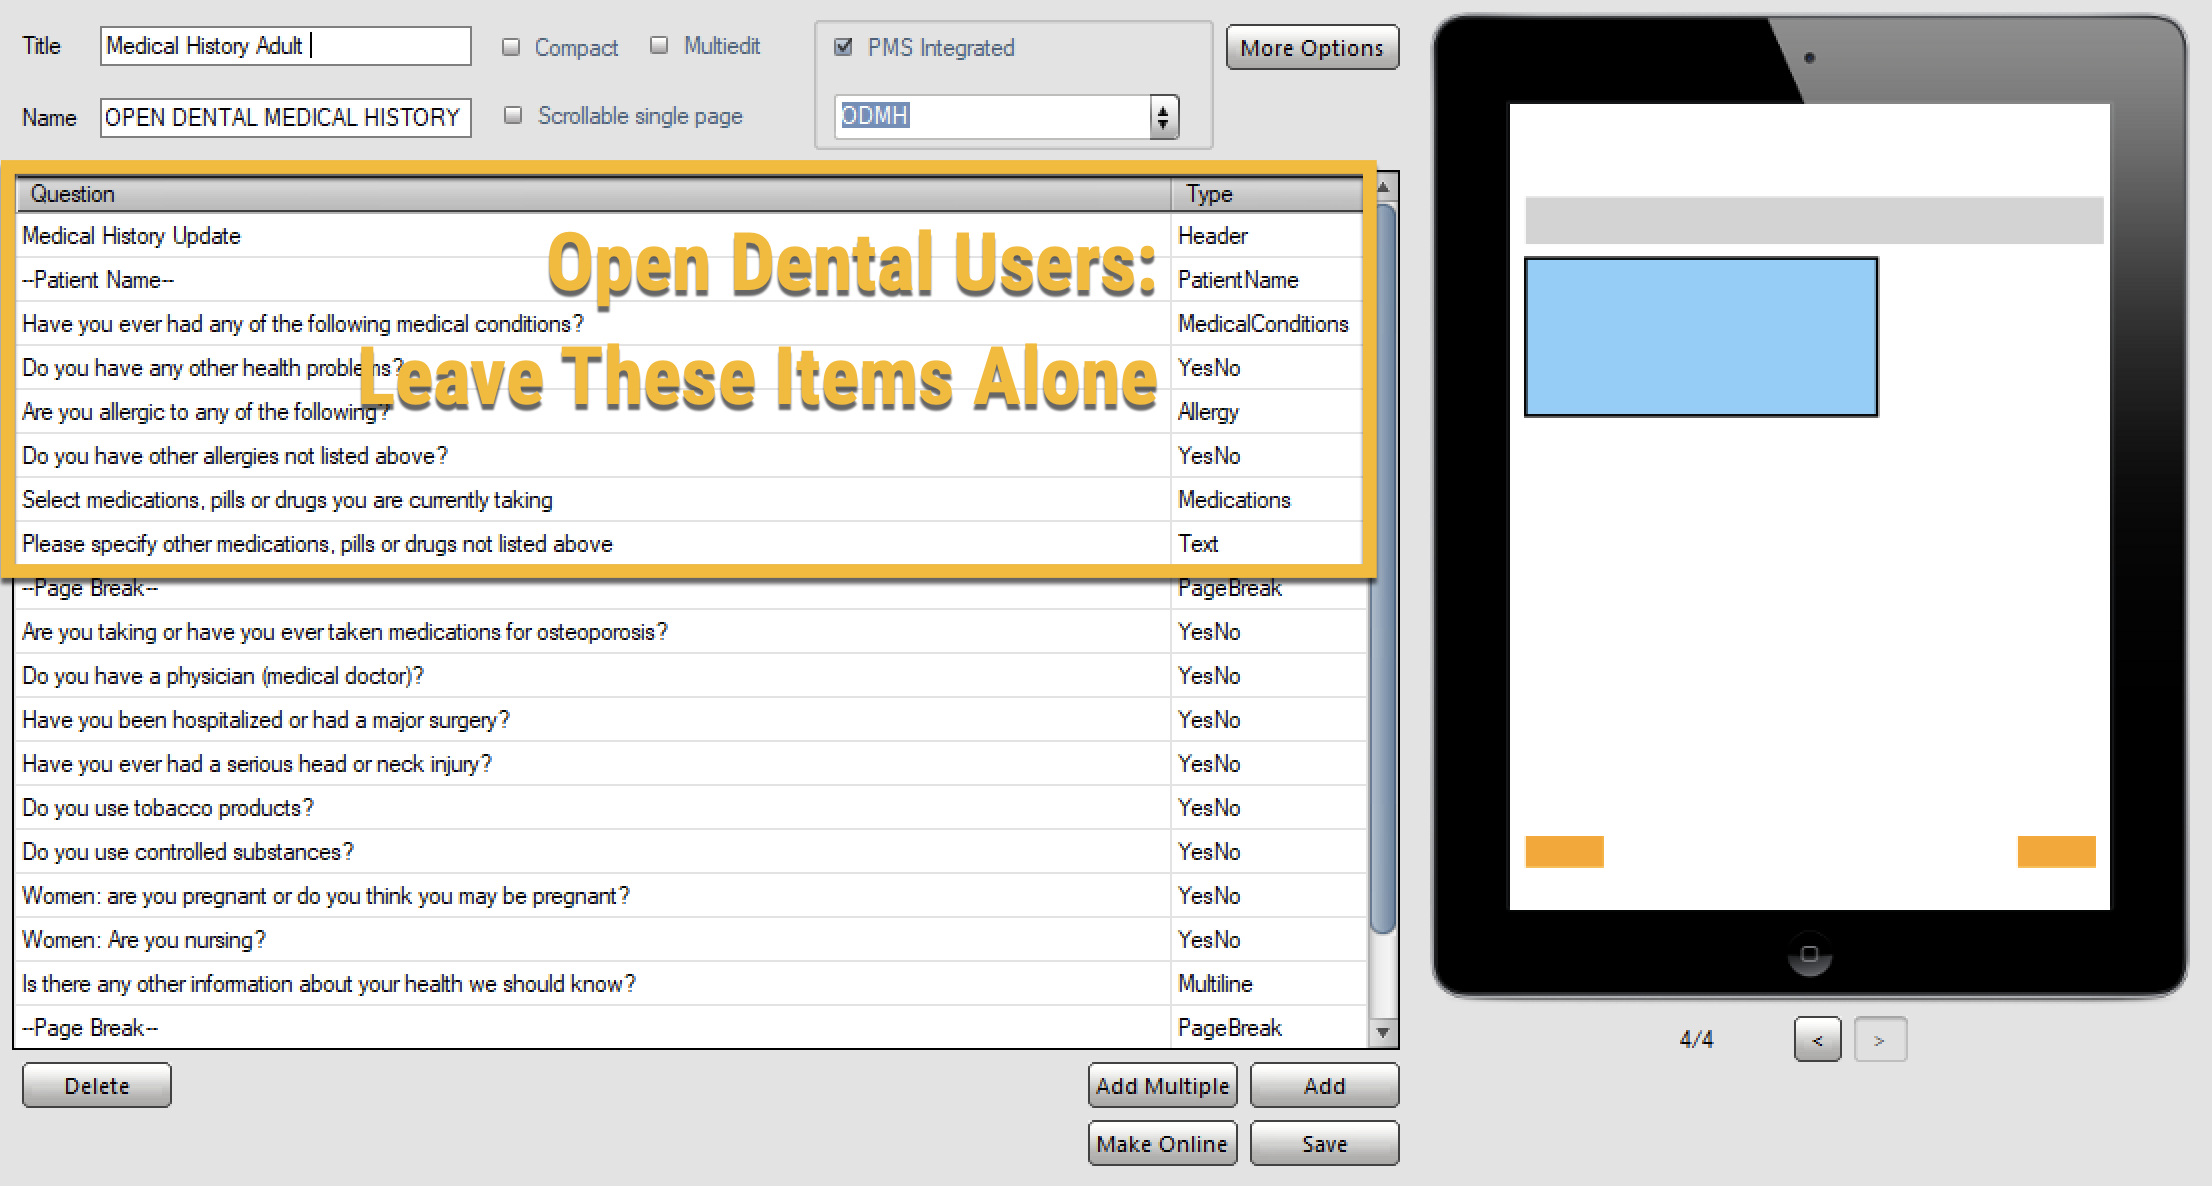Uncheck the PMS Integrated checkbox
The height and width of the screenshot is (1186, 2212).
click(x=843, y=47)
